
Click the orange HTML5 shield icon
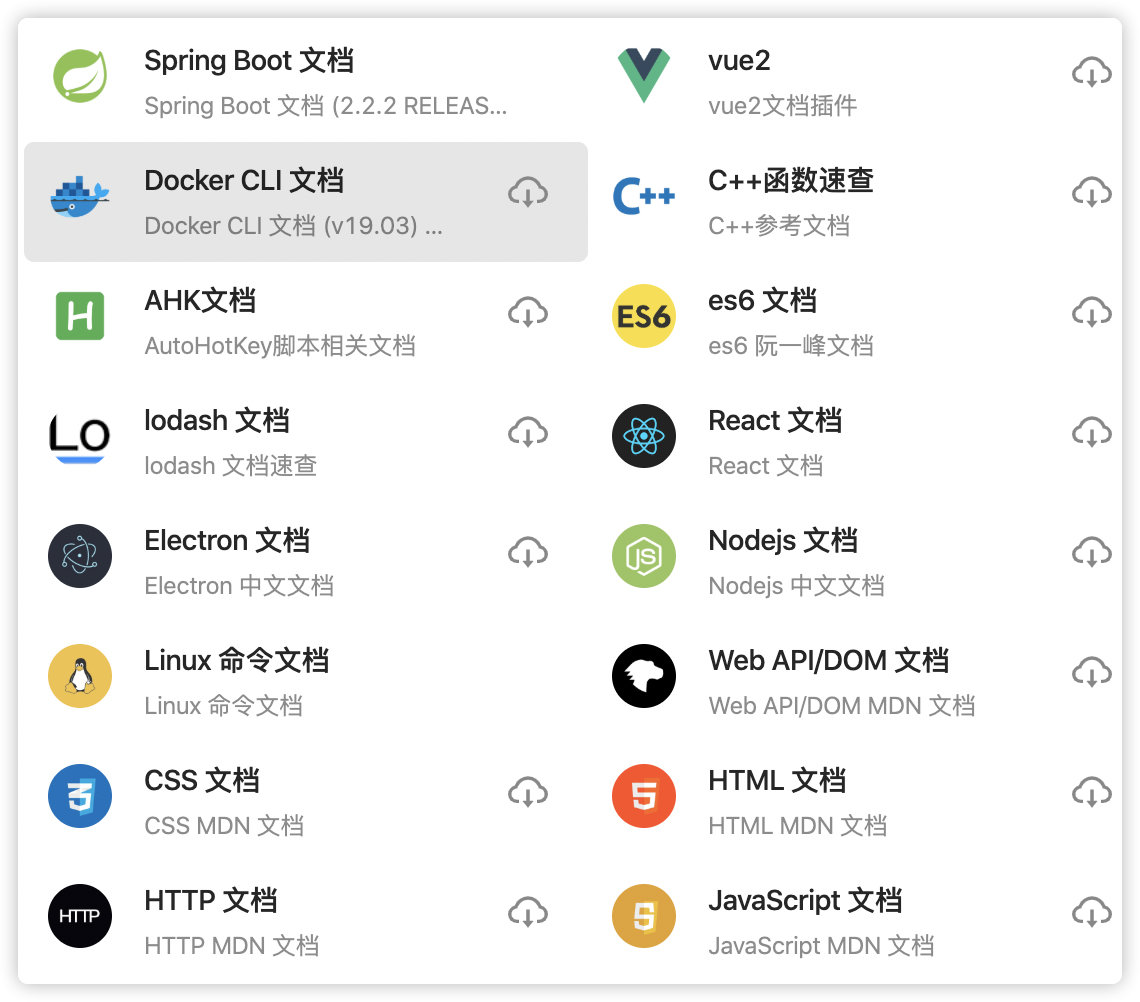click(x=644, y=796)
